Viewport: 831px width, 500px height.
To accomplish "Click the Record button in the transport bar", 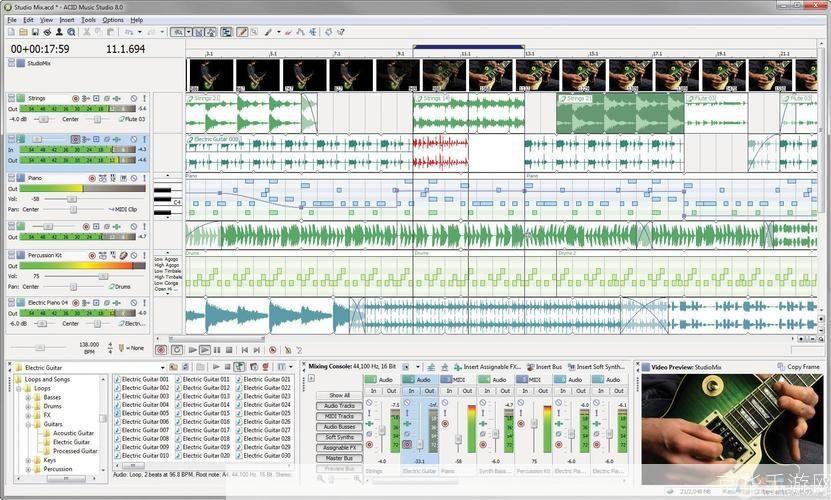I will 161,350.
